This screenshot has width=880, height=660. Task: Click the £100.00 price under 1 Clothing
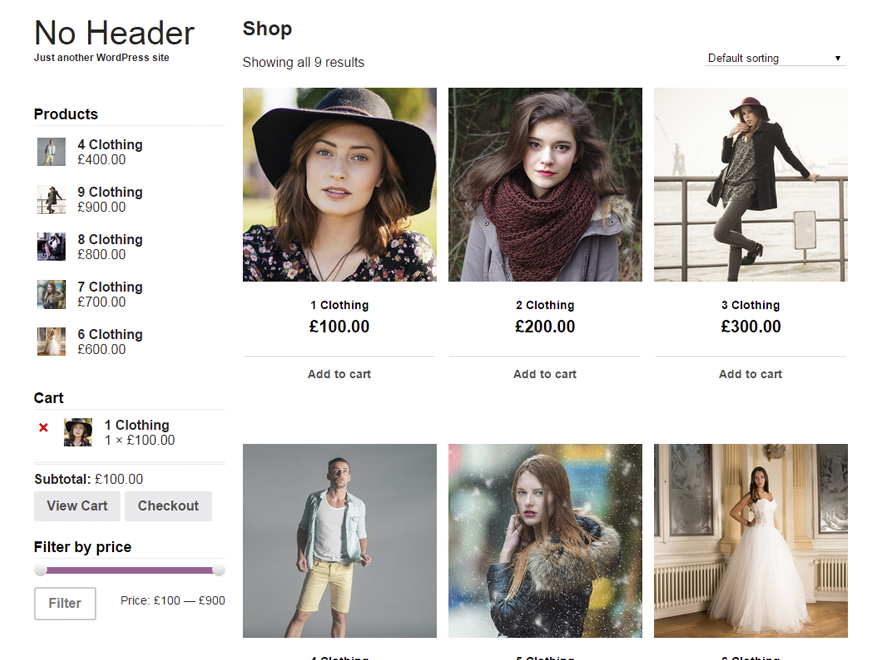pyautogui.click(x=340, y=327)
